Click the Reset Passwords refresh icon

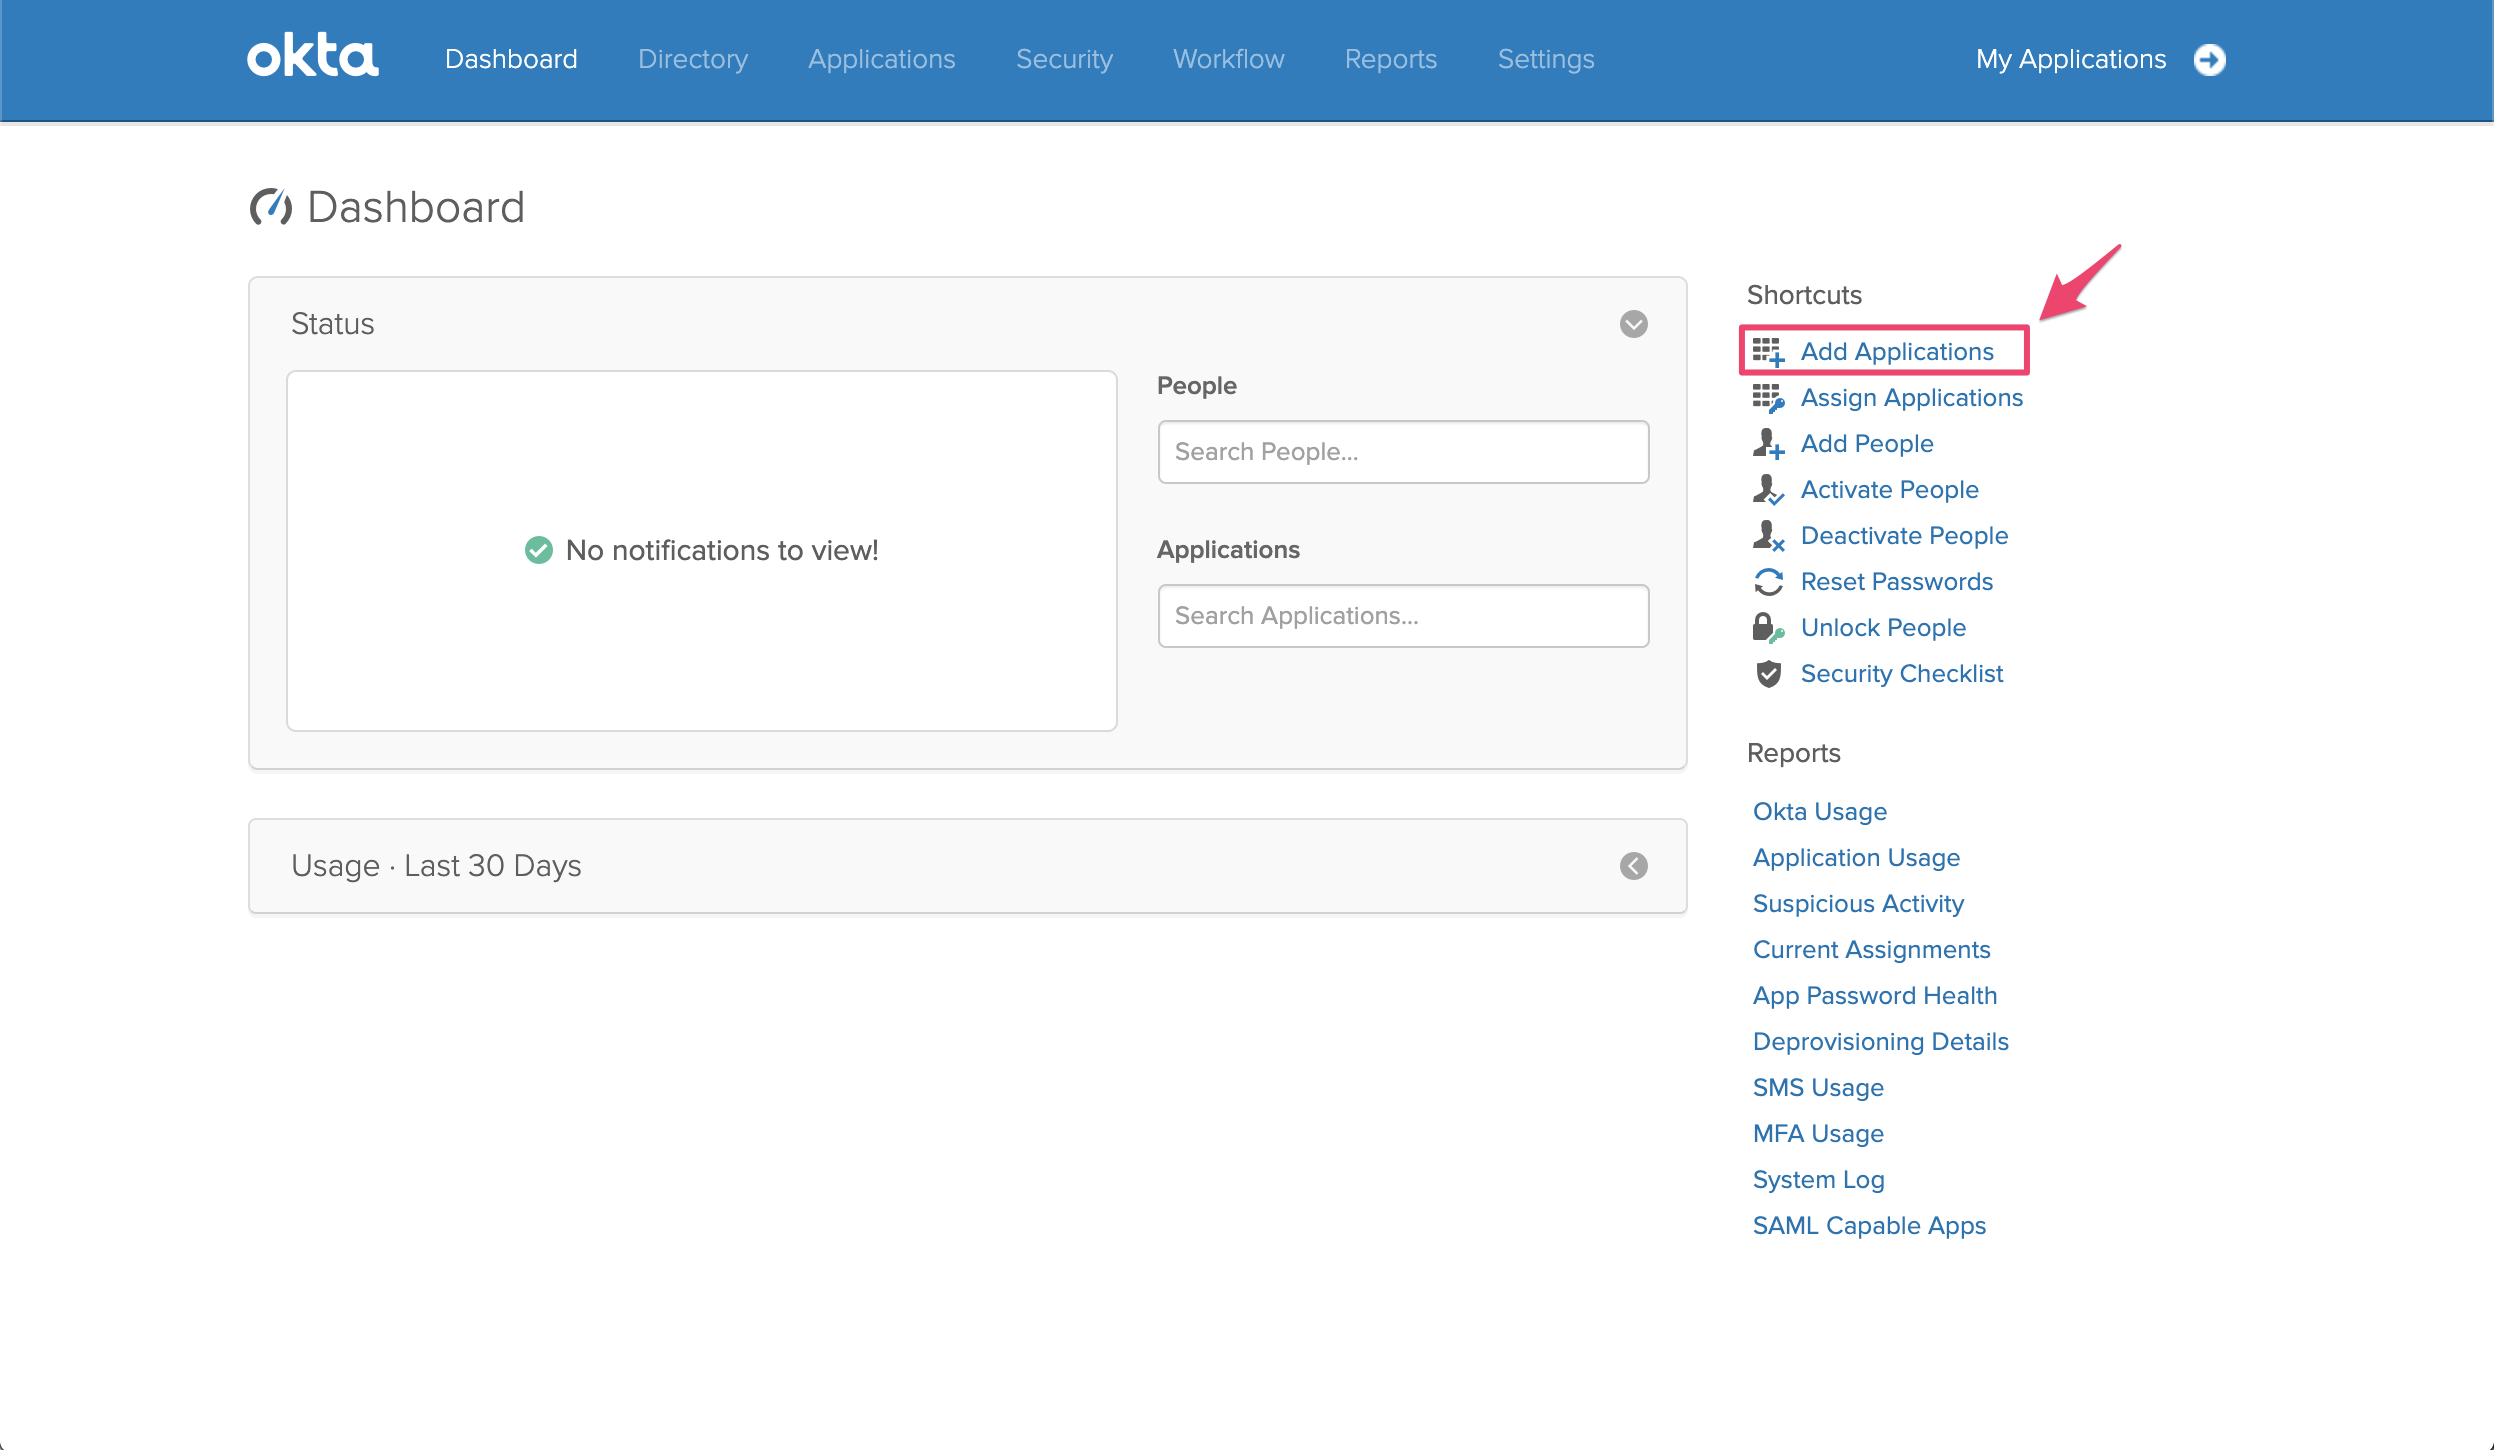click(1768, 582)
